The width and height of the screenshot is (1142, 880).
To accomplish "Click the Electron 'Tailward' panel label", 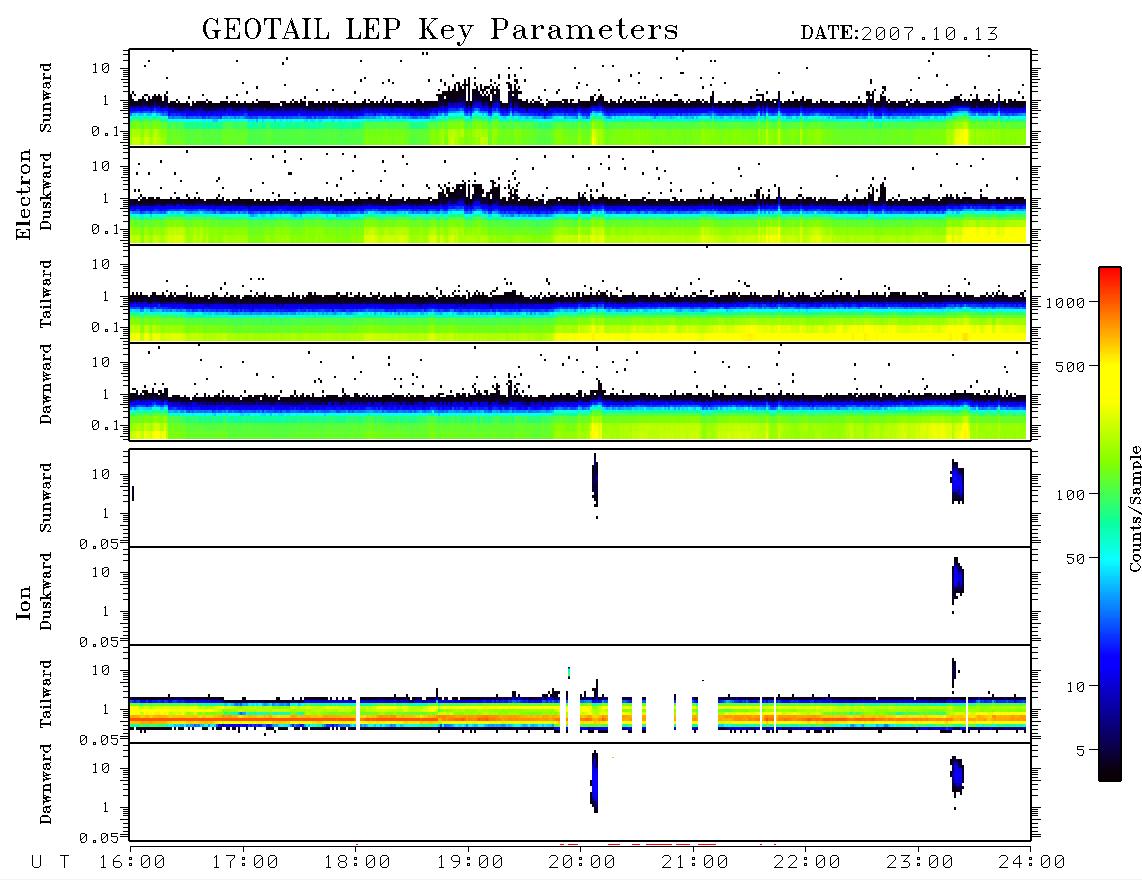I will [x=46, y=294].
